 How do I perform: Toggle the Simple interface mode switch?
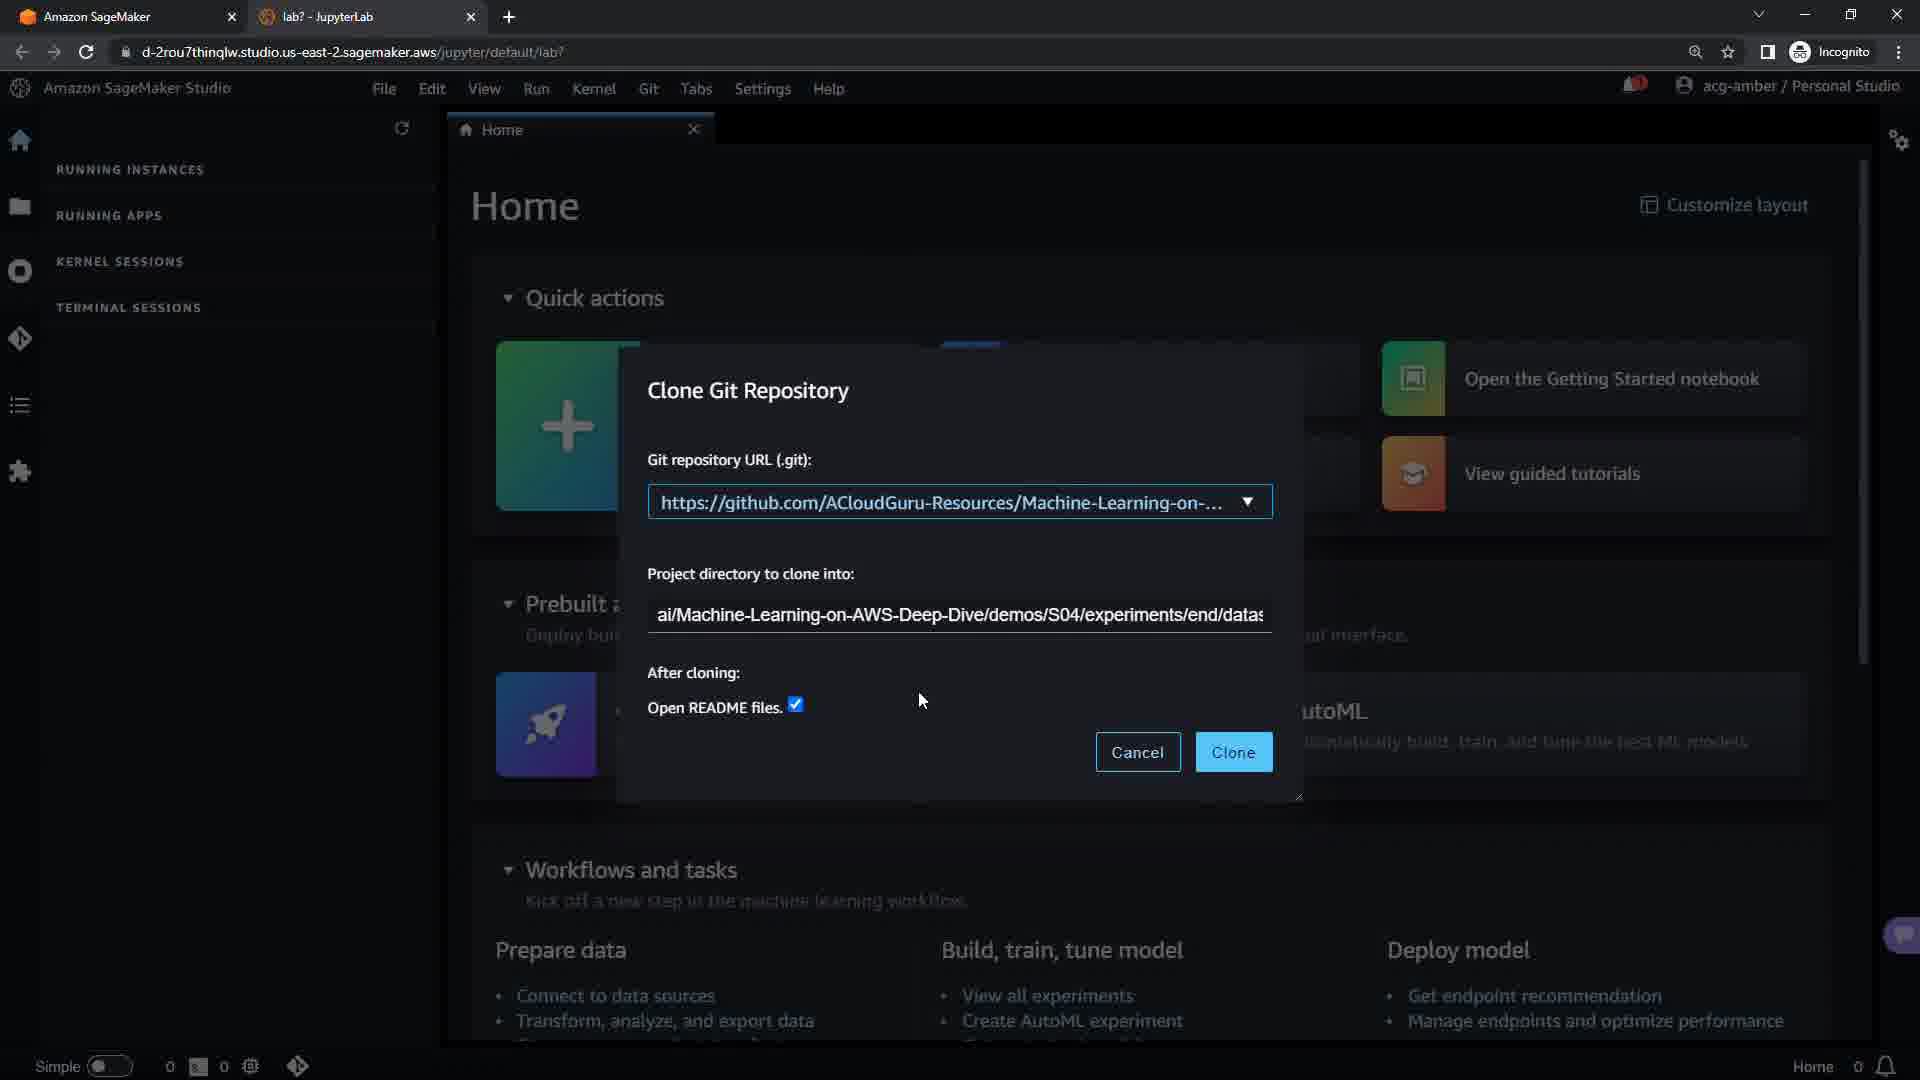pos(109,1066)
